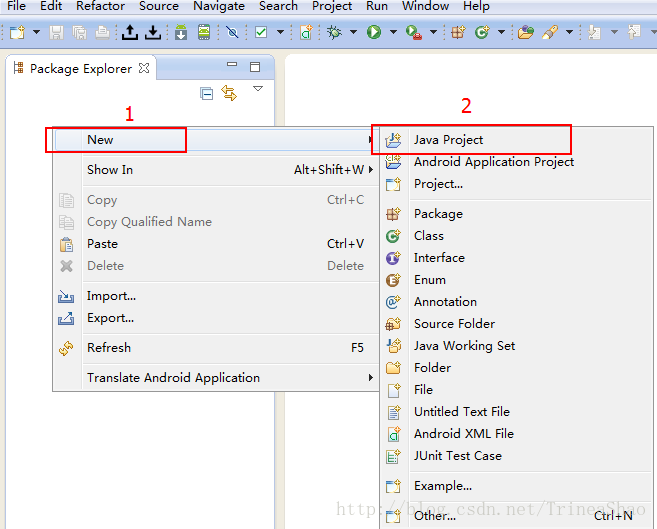657x529 pixels.
Task: Click the Open Type toolbar icon
Action: (525, 32)
